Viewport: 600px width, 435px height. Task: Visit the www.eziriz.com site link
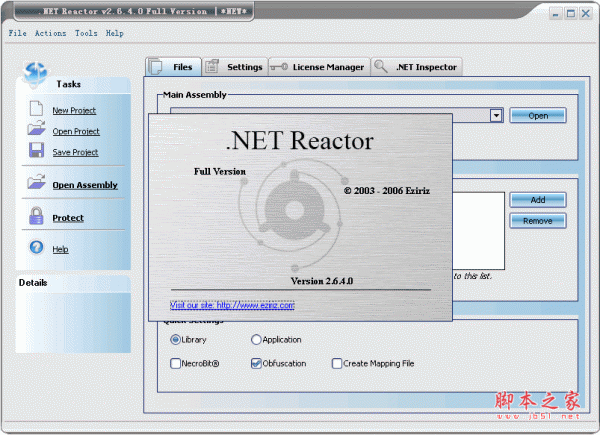pyautogui.click(x=232, y=305)
